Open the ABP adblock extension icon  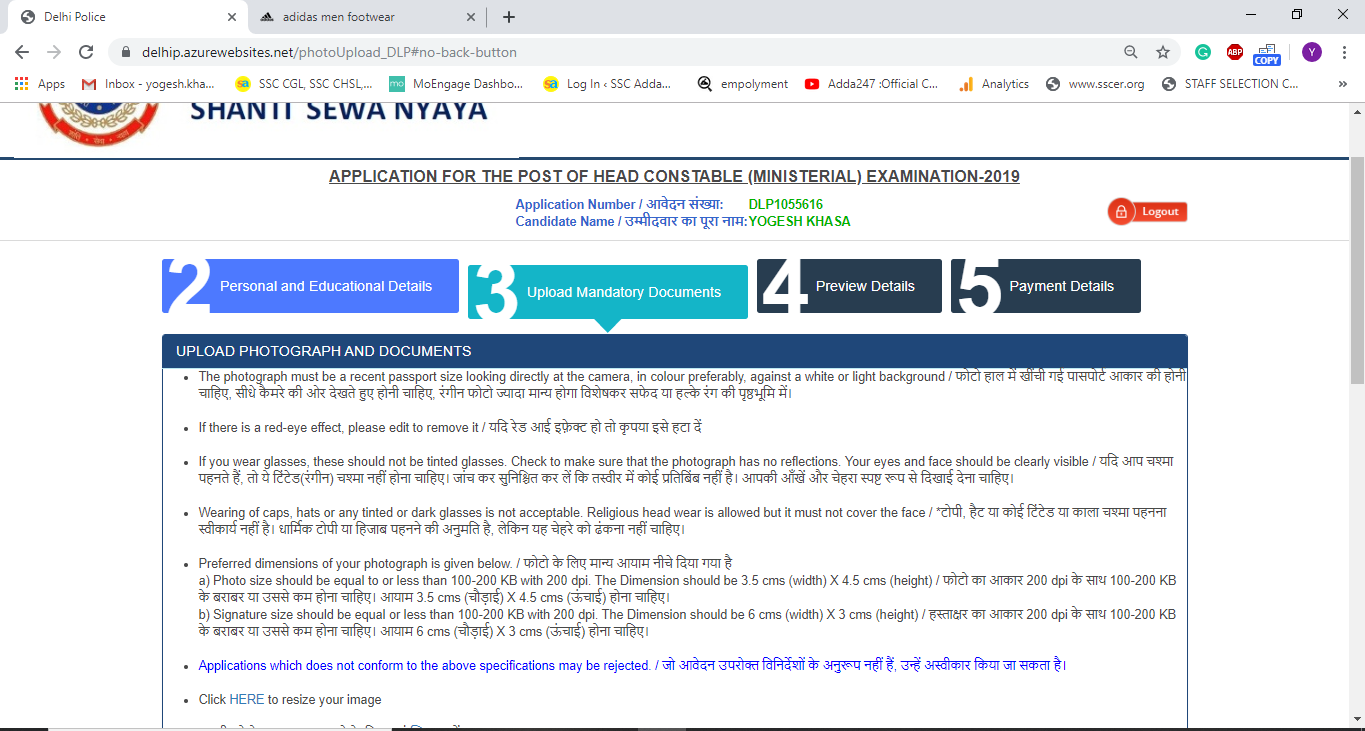click(x=1235, y=52)
